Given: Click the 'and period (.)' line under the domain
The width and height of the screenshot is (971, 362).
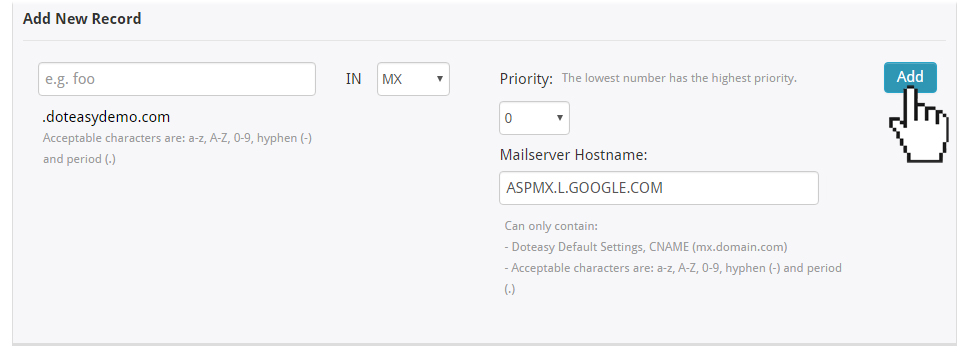Looking at the screenshot, I should (x=79, y=159).
